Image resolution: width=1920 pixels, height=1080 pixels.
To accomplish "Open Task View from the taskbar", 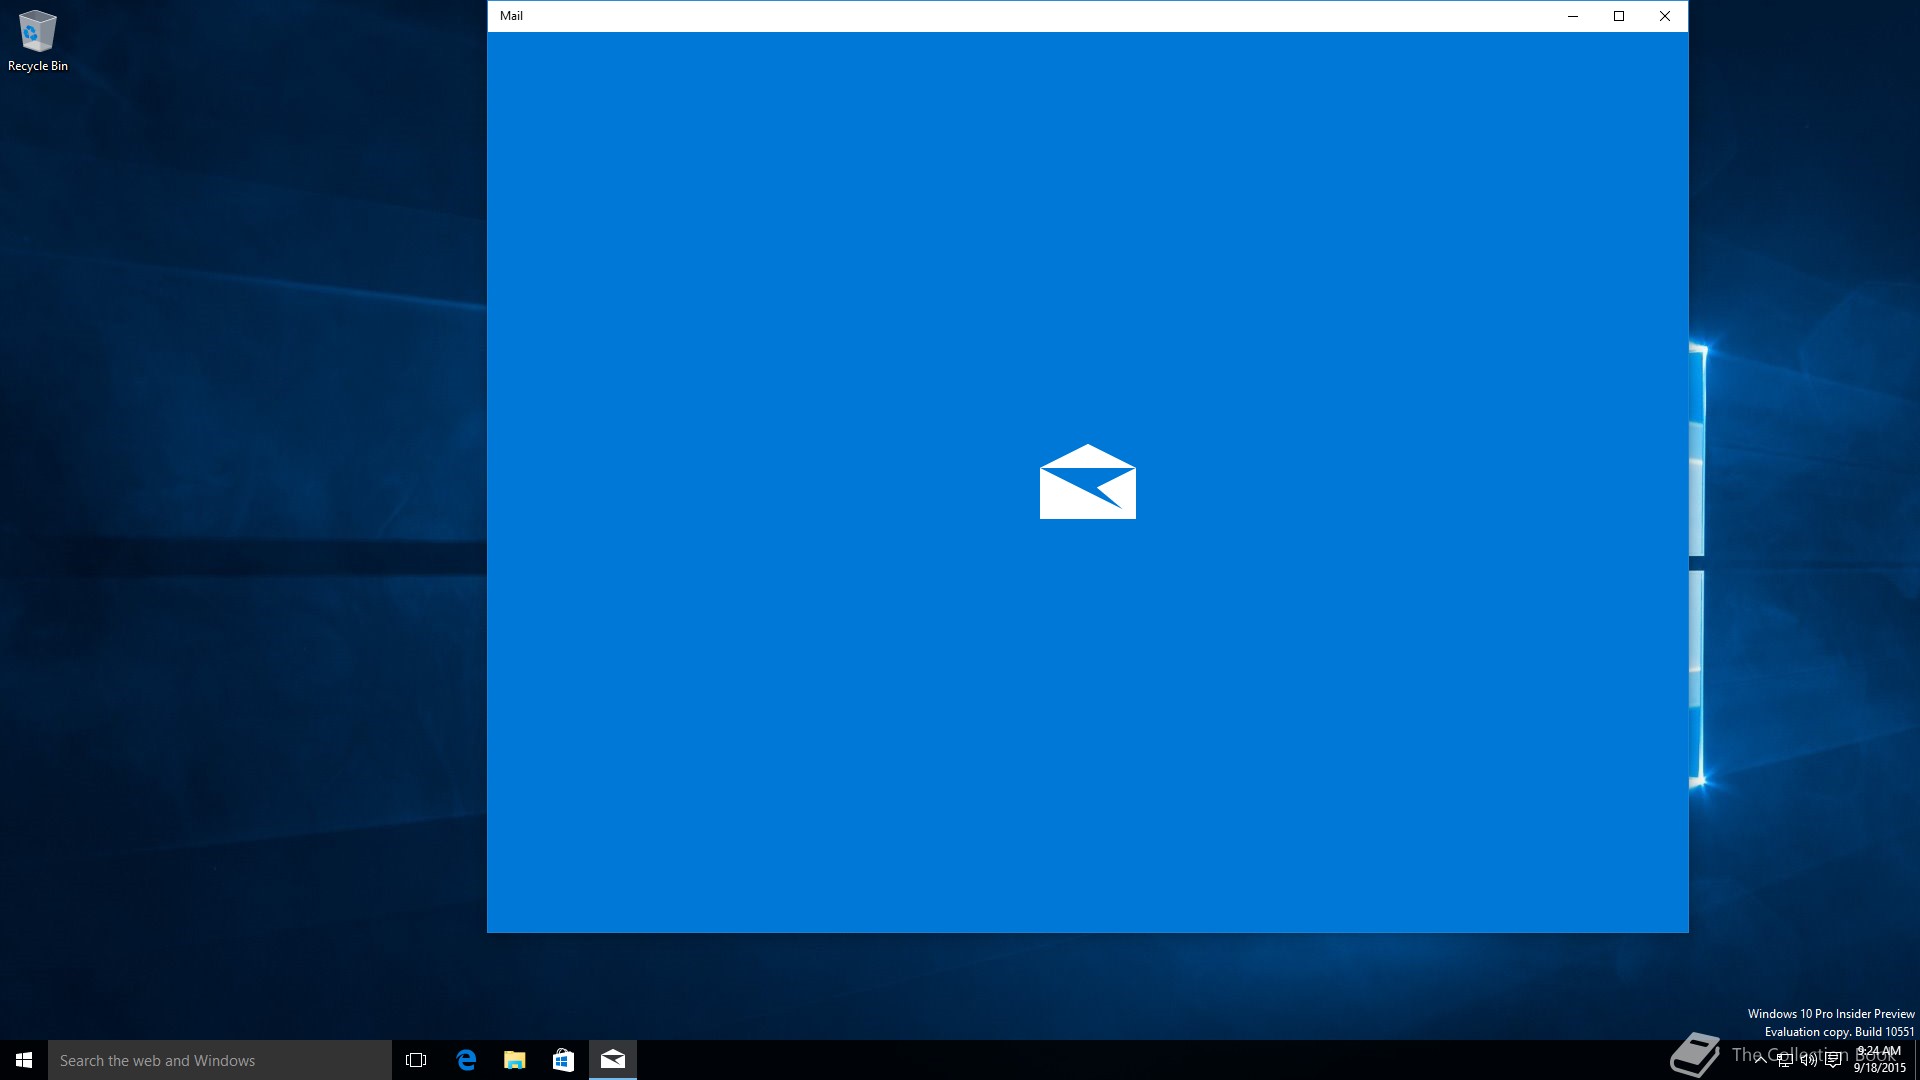I will click(416, 1060).
